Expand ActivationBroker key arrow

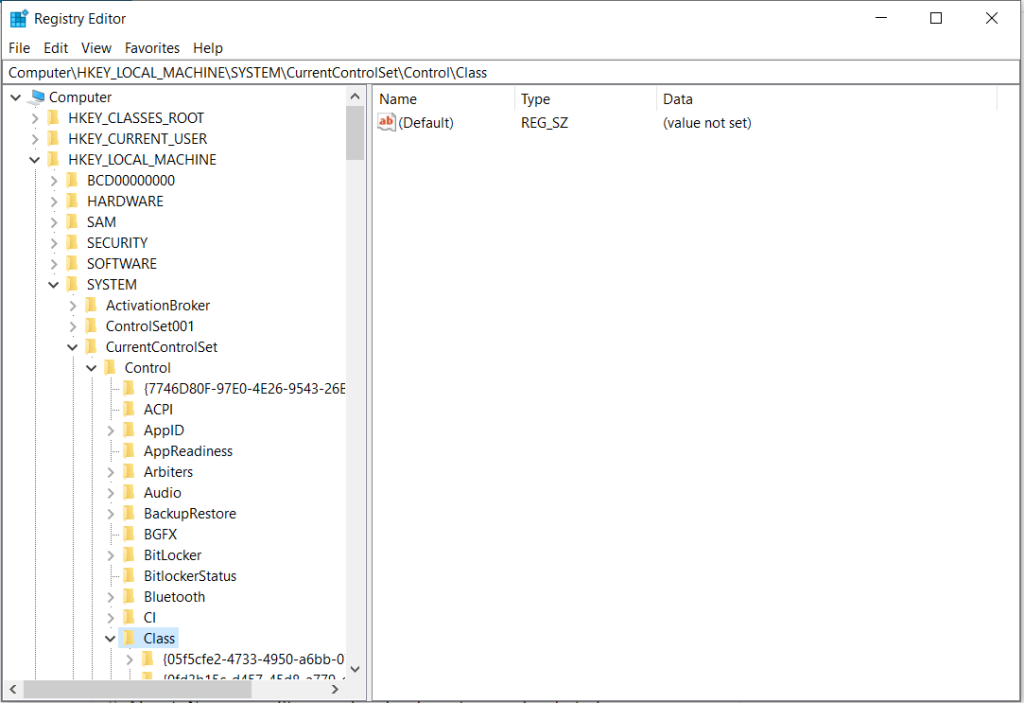(x=72, y=306)
